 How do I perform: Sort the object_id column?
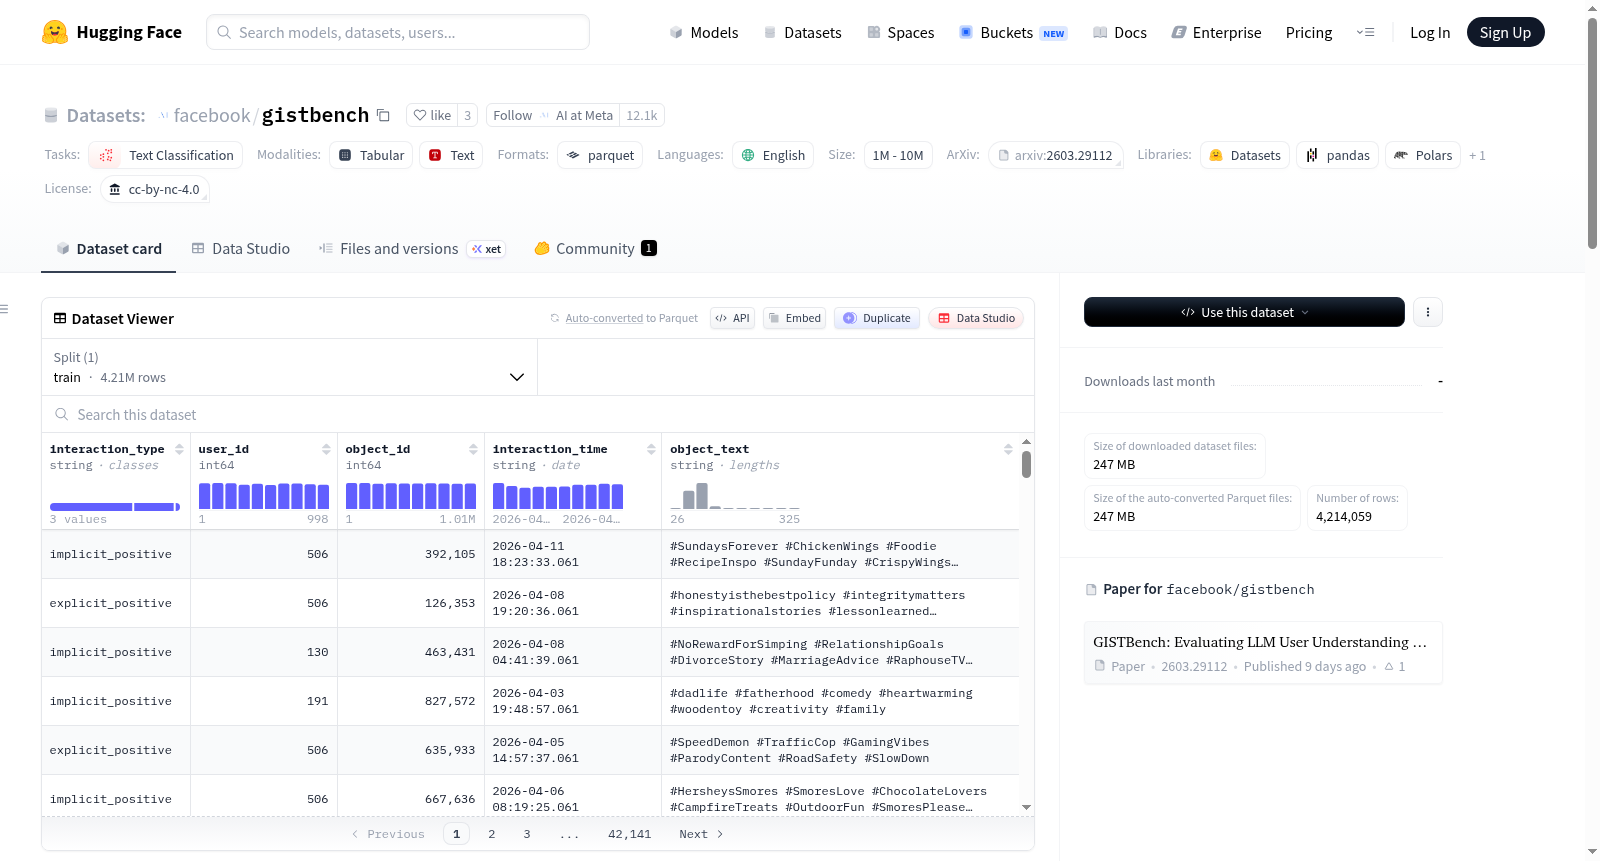(x=473, y=449)
